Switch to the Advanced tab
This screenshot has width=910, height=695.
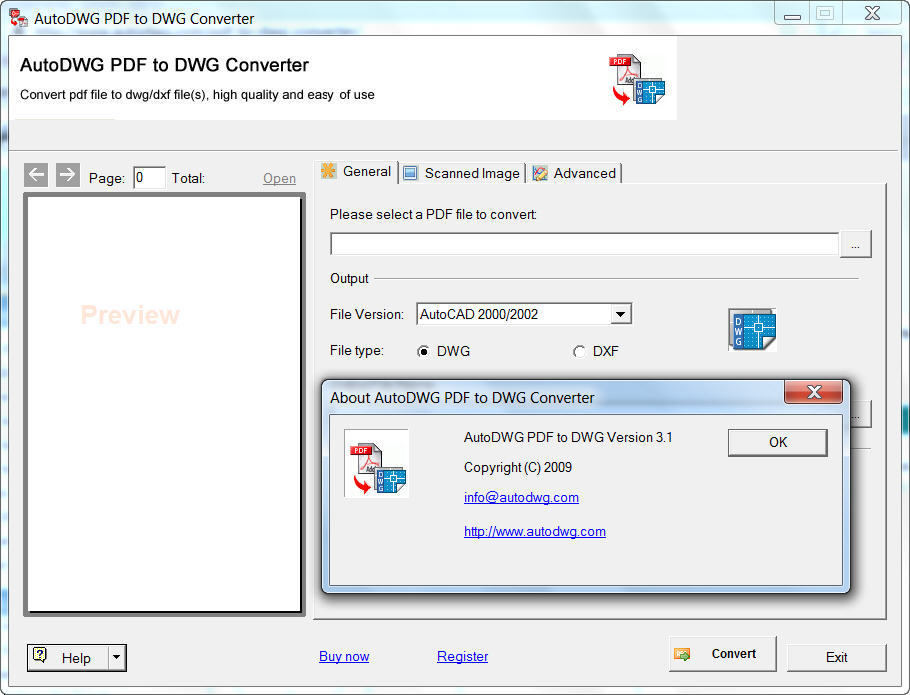click(575, 173)
